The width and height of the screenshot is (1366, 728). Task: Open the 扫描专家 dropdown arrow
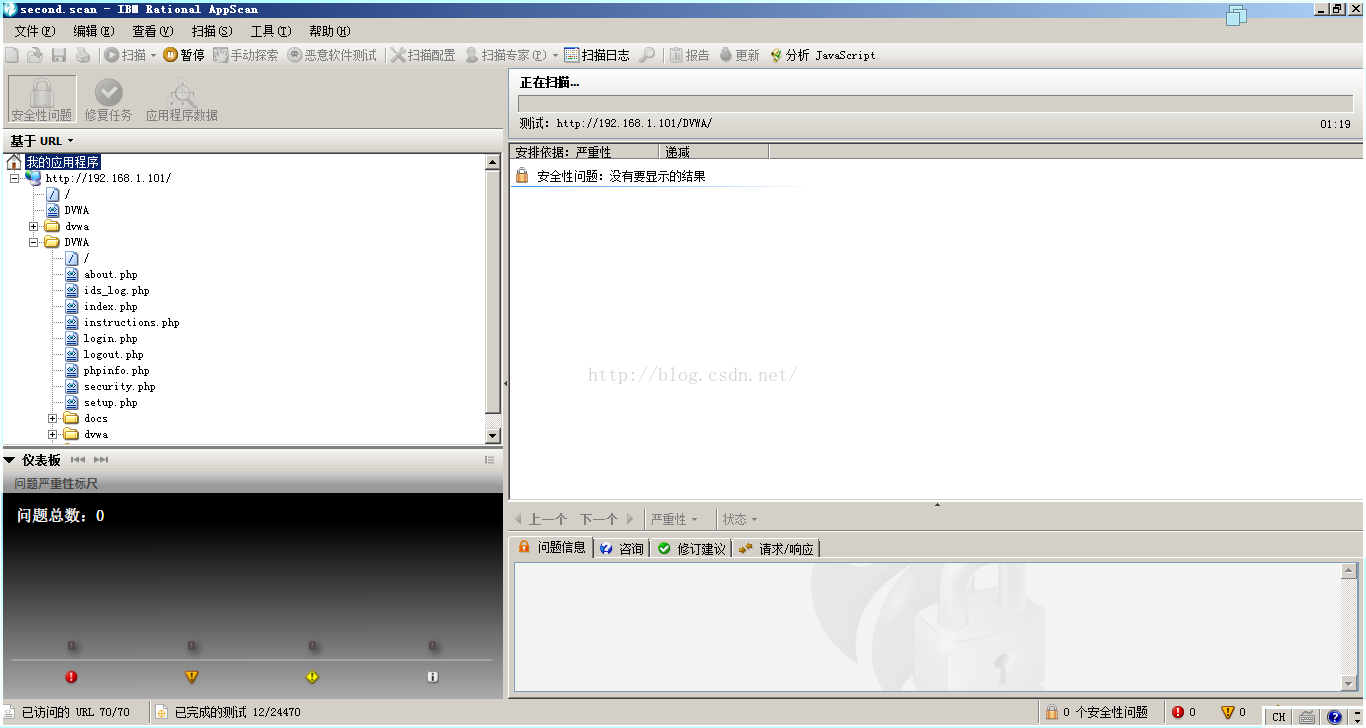[x=555, y=55]
